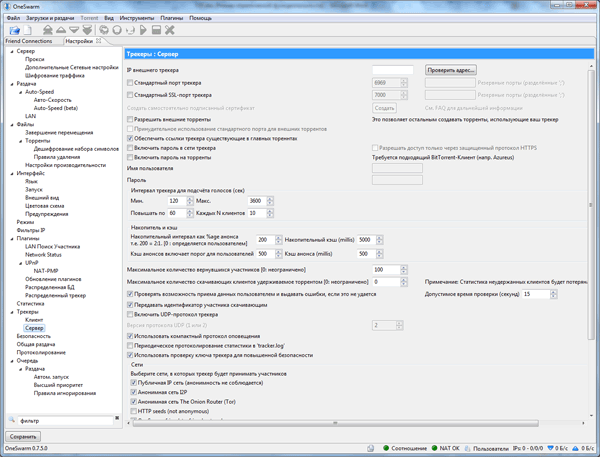Collapse the top-level Раздача tree node

tap(12, 84)
